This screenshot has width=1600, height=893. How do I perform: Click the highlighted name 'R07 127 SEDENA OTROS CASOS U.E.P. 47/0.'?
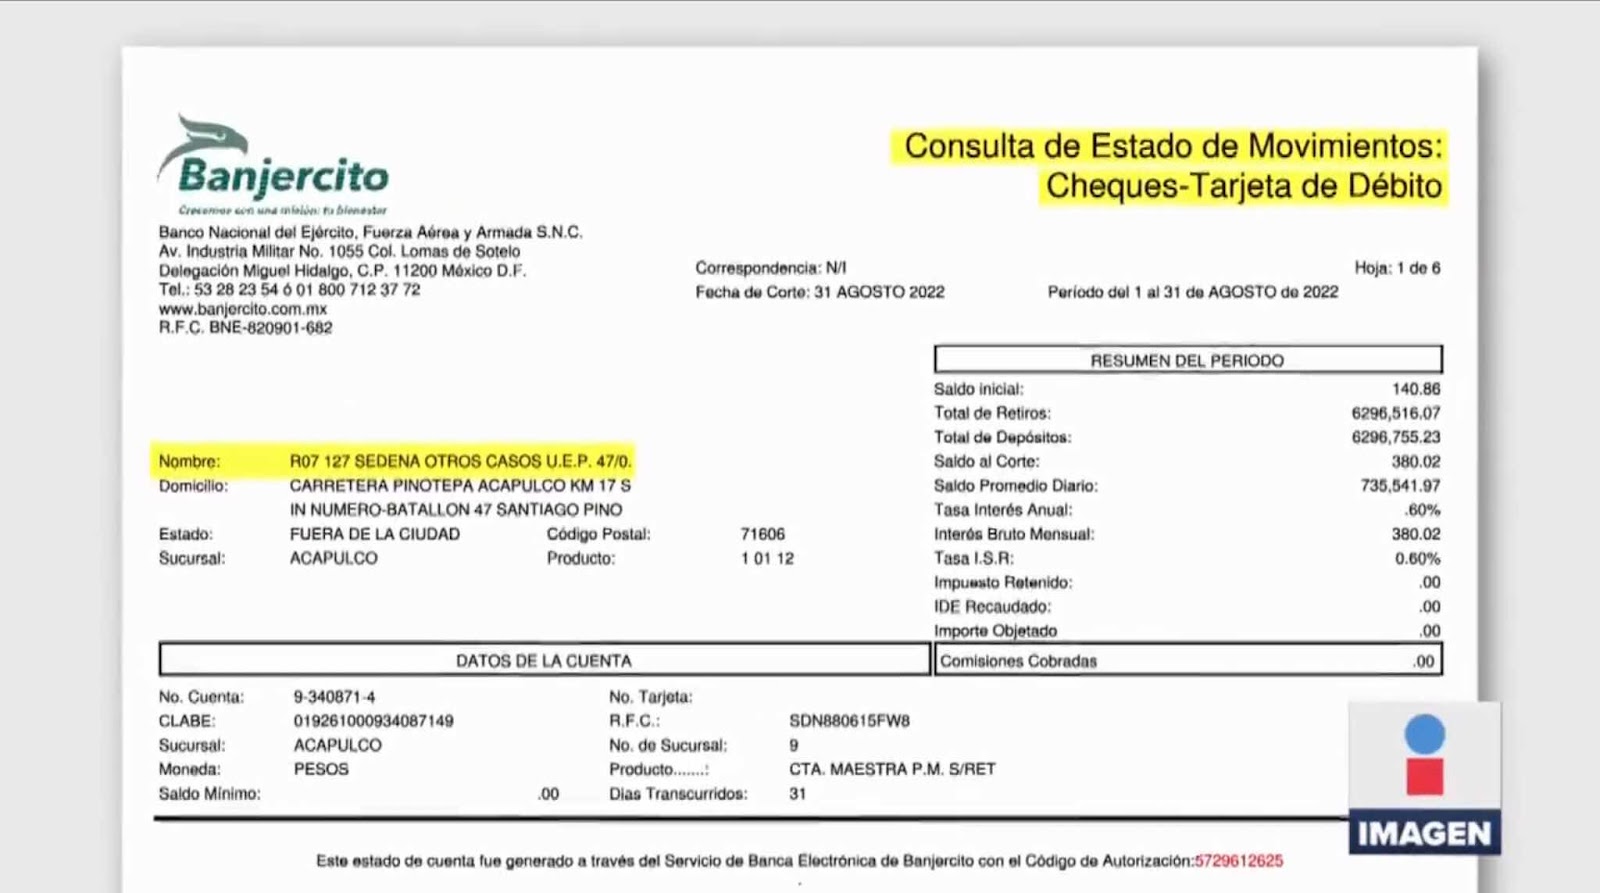[x=461, y=461]
